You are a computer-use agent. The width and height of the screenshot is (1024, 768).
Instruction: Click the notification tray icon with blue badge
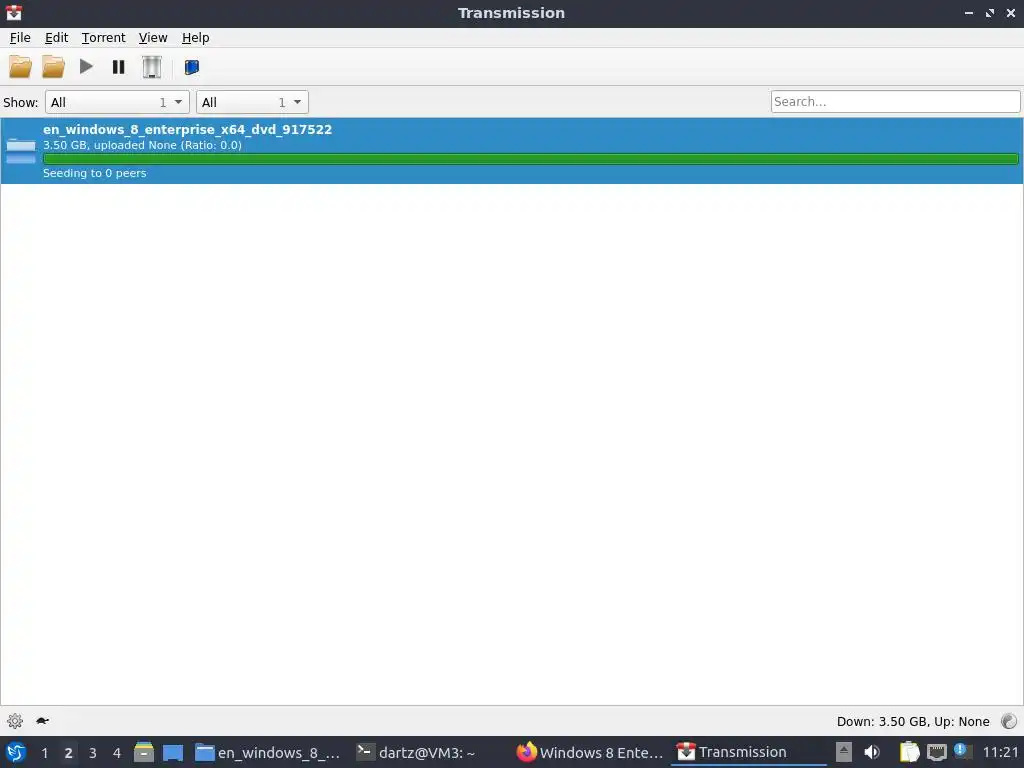click(x=963, y=751)
